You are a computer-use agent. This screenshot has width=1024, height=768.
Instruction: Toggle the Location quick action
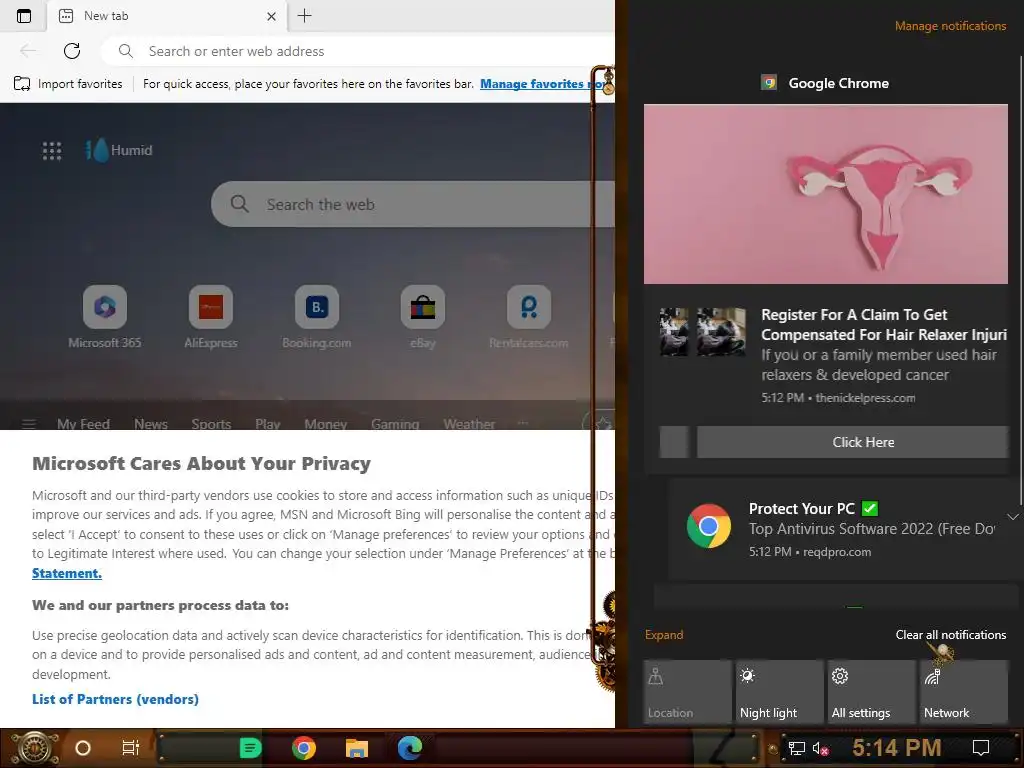pyautogui.click(x=688, y=692)
